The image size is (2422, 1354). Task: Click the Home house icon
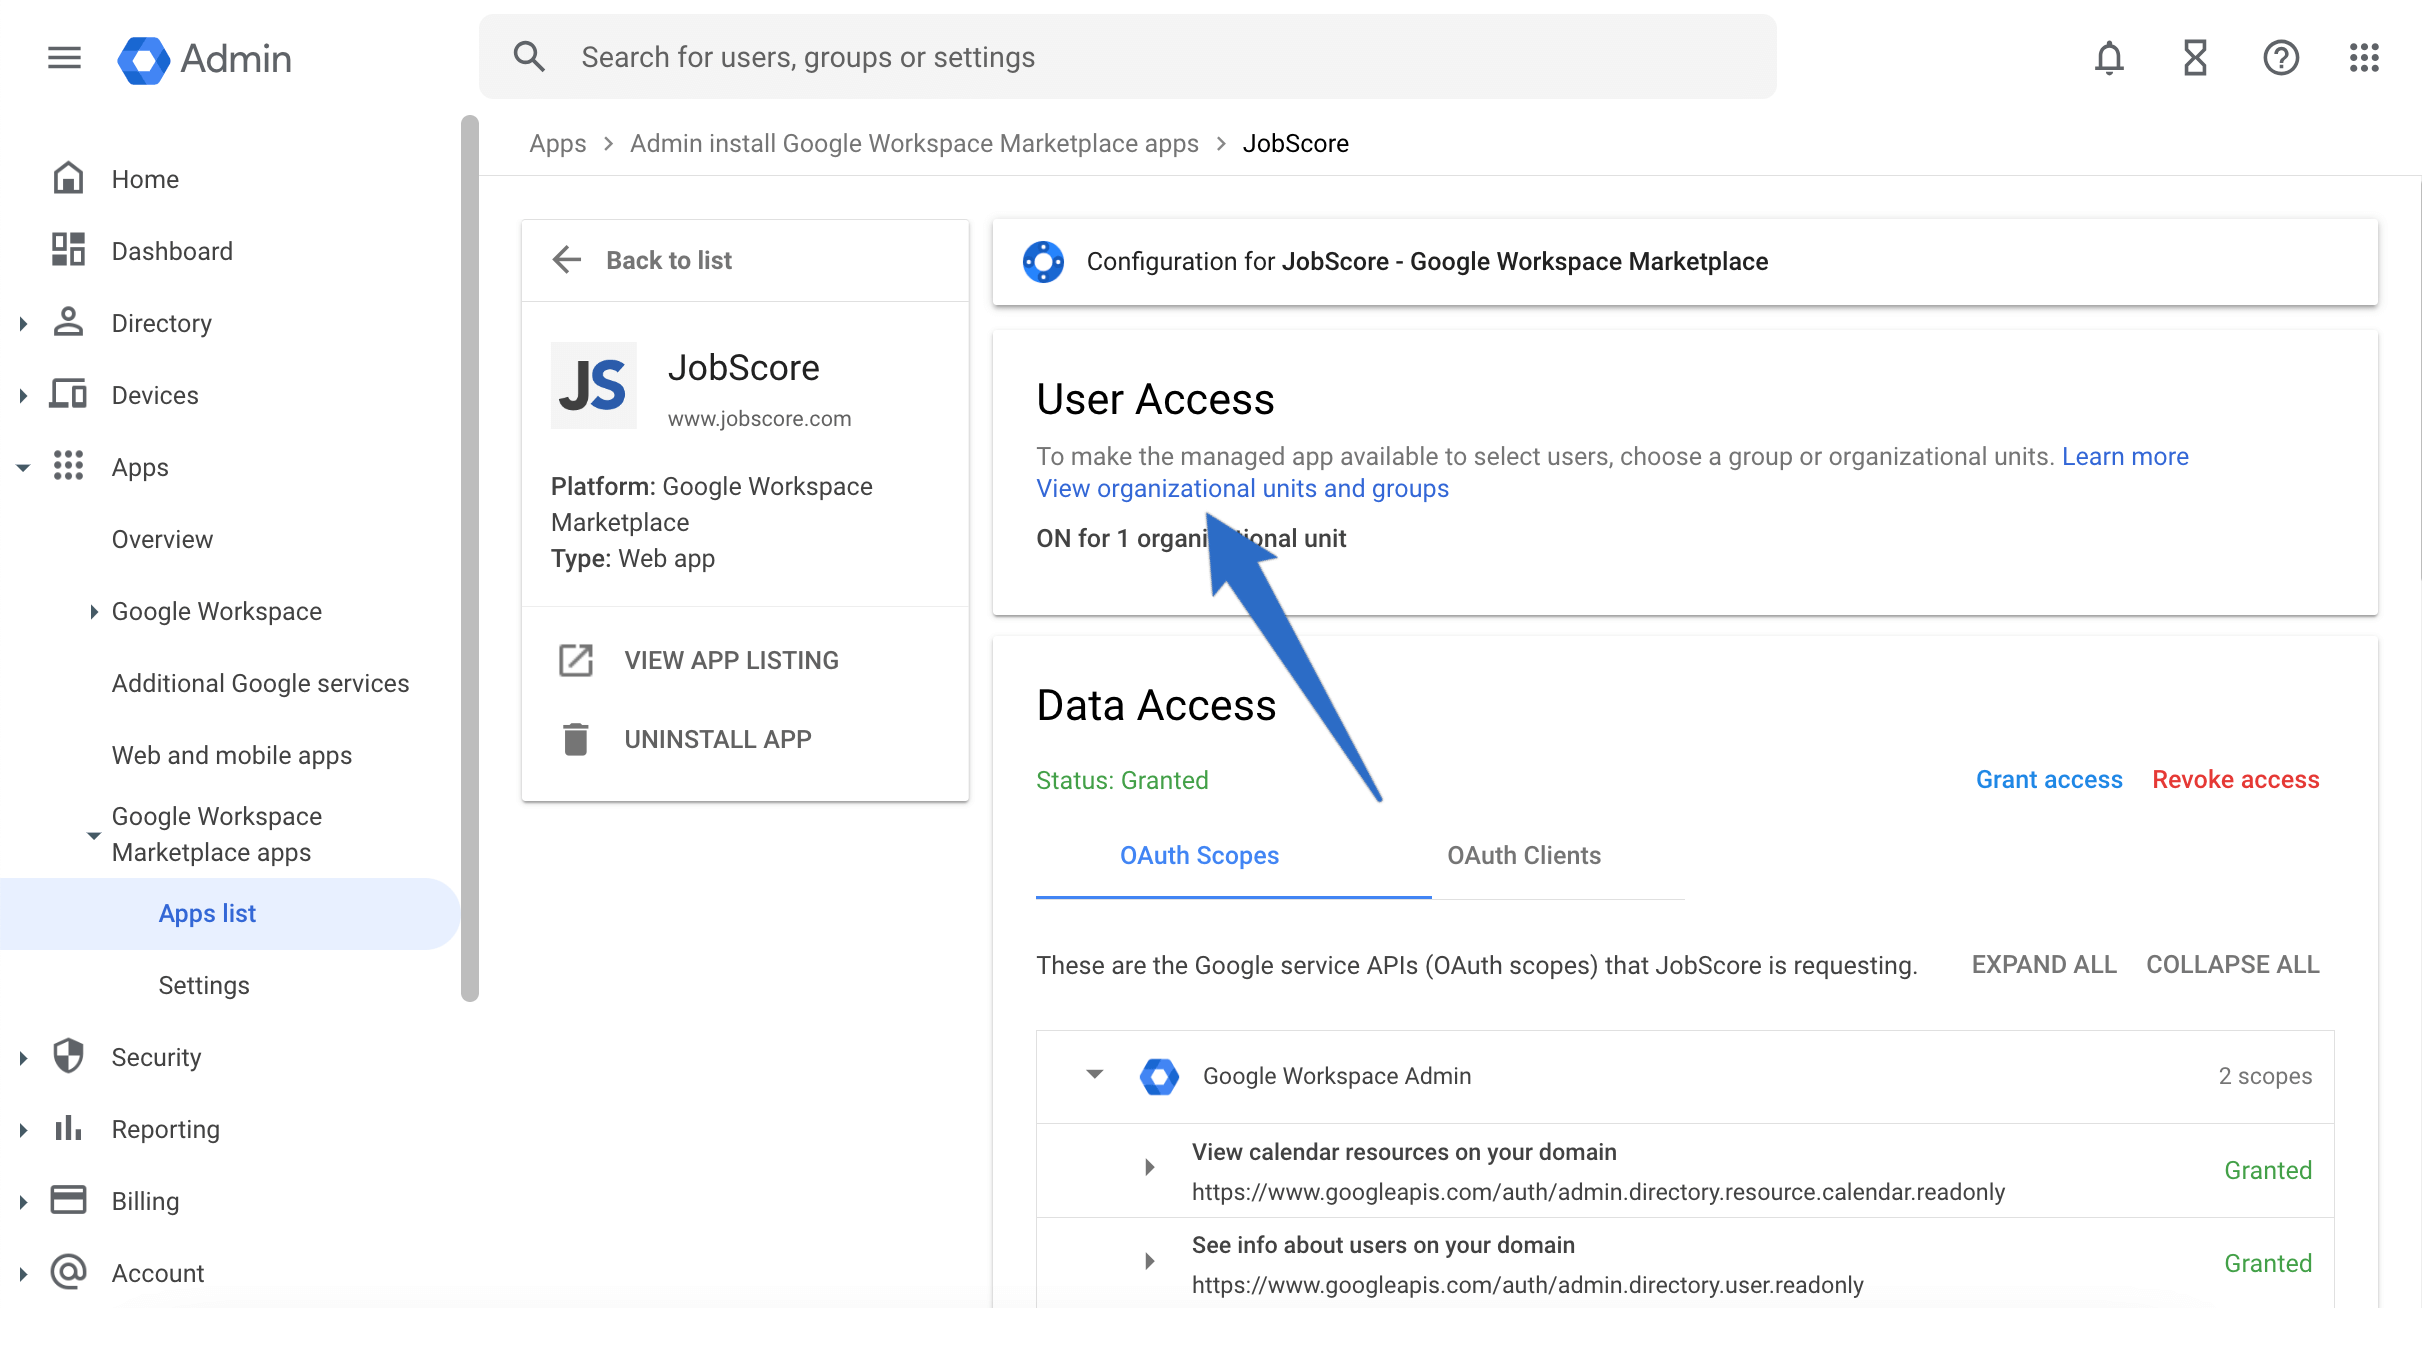coord(68,178)
